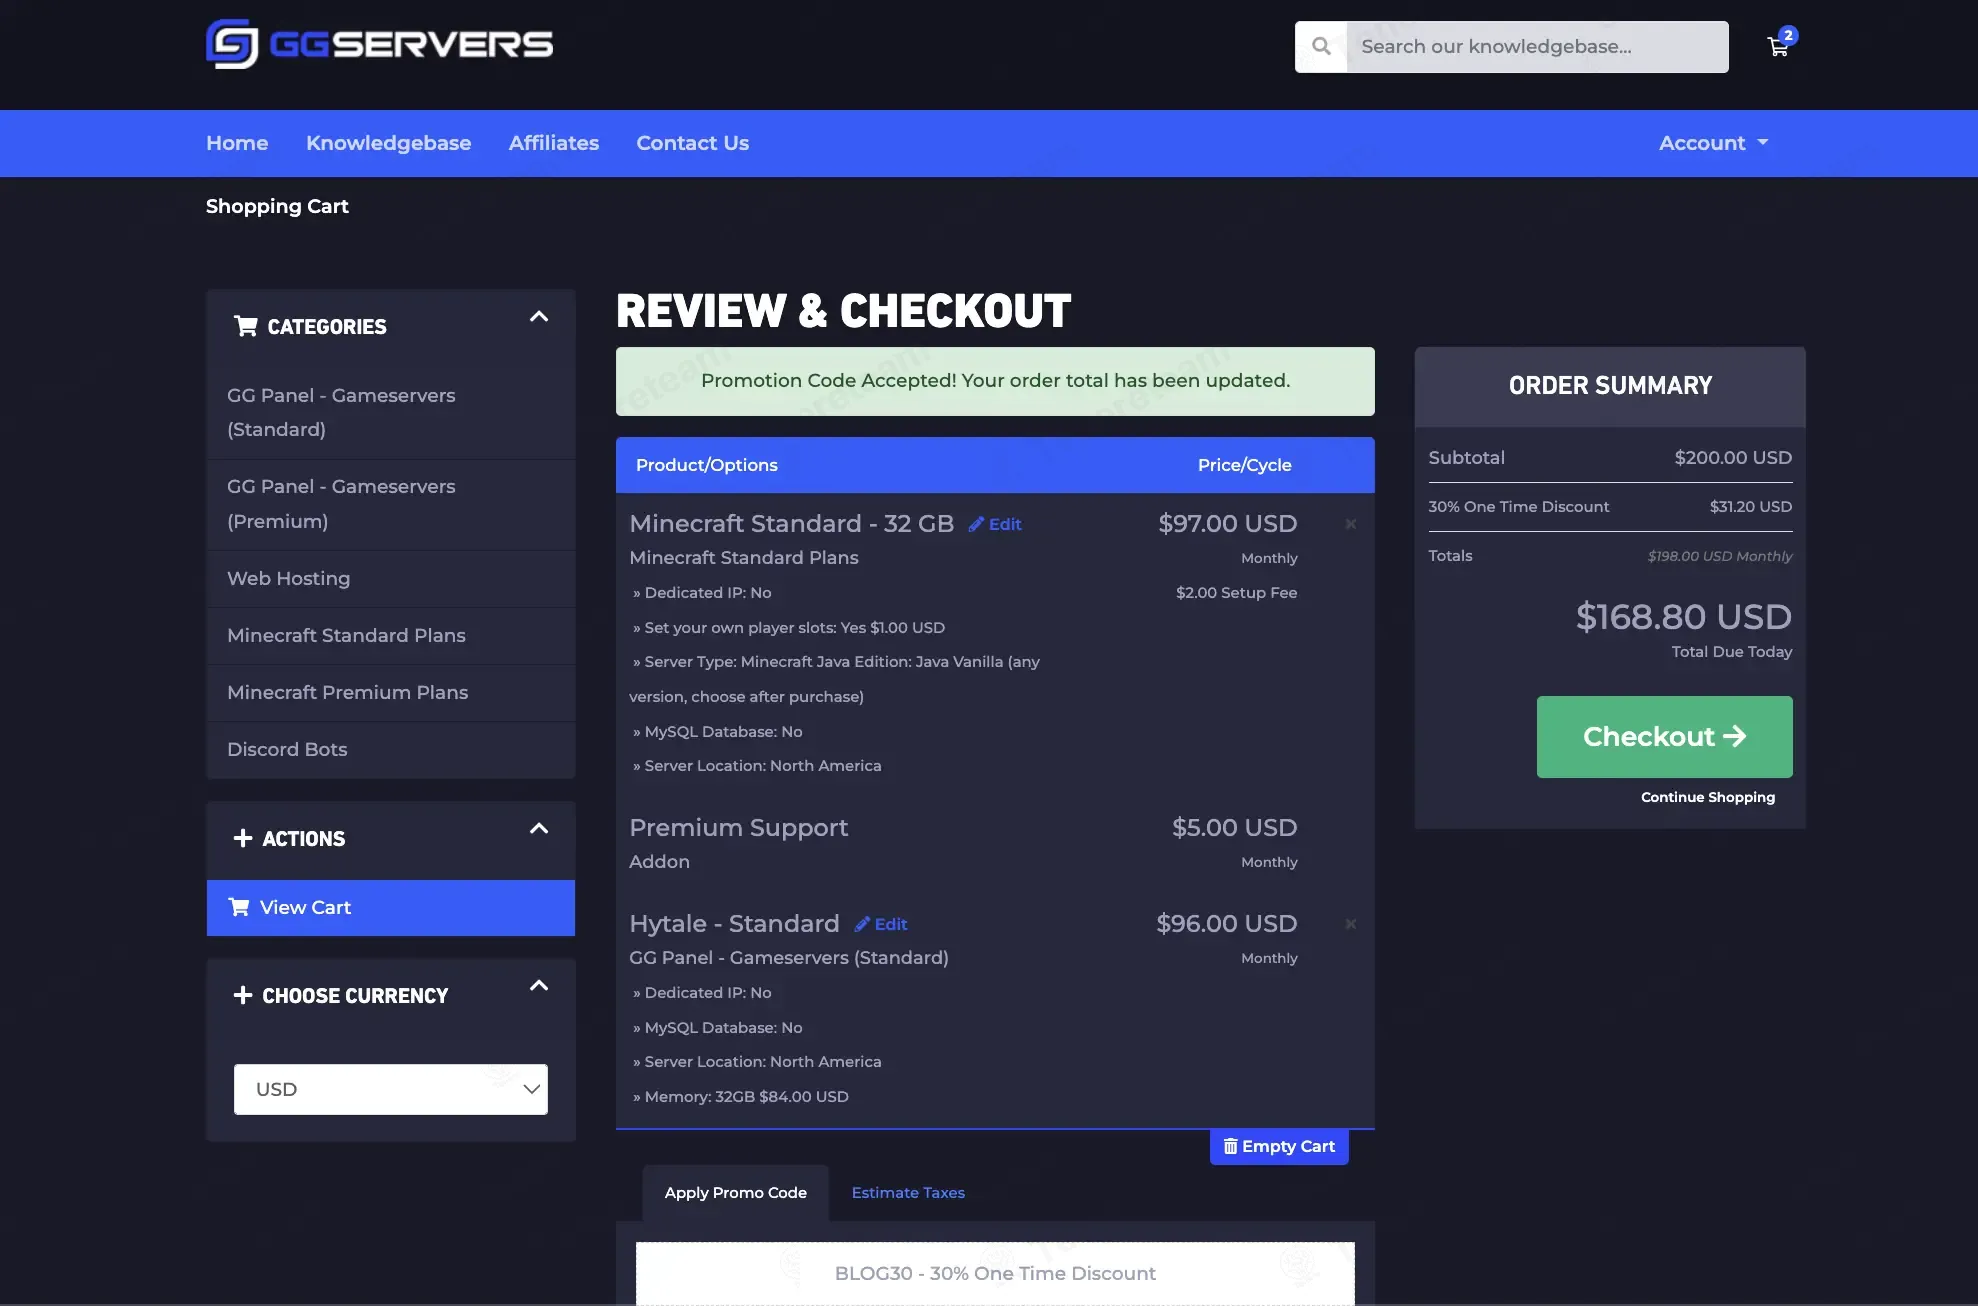The height and width of the screenshot is (1306, 1978).
Task: Open GG Panel - Gameservers (Standard) category
Action: click(391, 413)
